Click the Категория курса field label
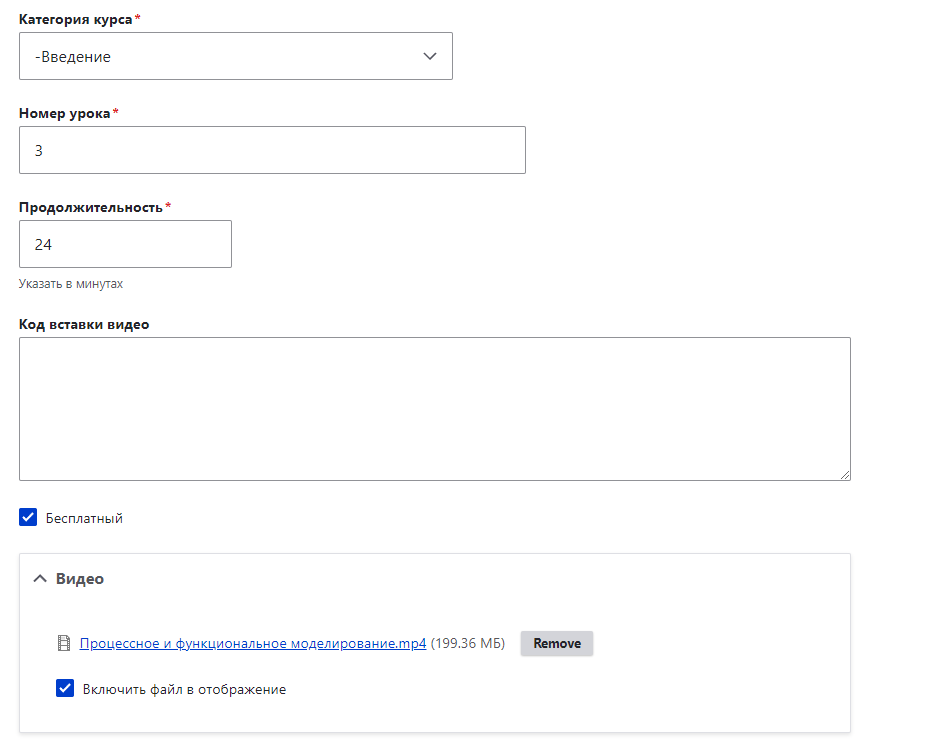933x744 pixels. tap(76, 19)
